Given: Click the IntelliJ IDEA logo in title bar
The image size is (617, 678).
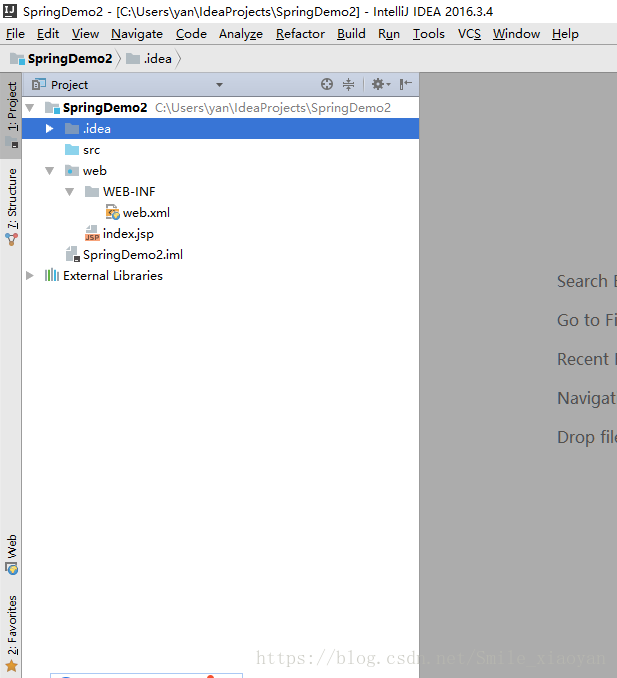Looking at the screenshot, I should click(x=10, y=11).
